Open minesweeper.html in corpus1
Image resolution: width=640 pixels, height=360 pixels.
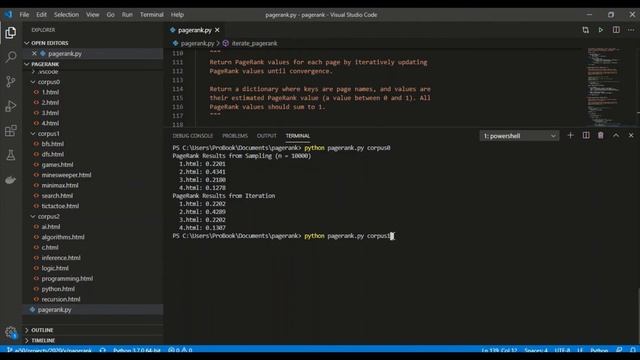(x=66, y=175)
